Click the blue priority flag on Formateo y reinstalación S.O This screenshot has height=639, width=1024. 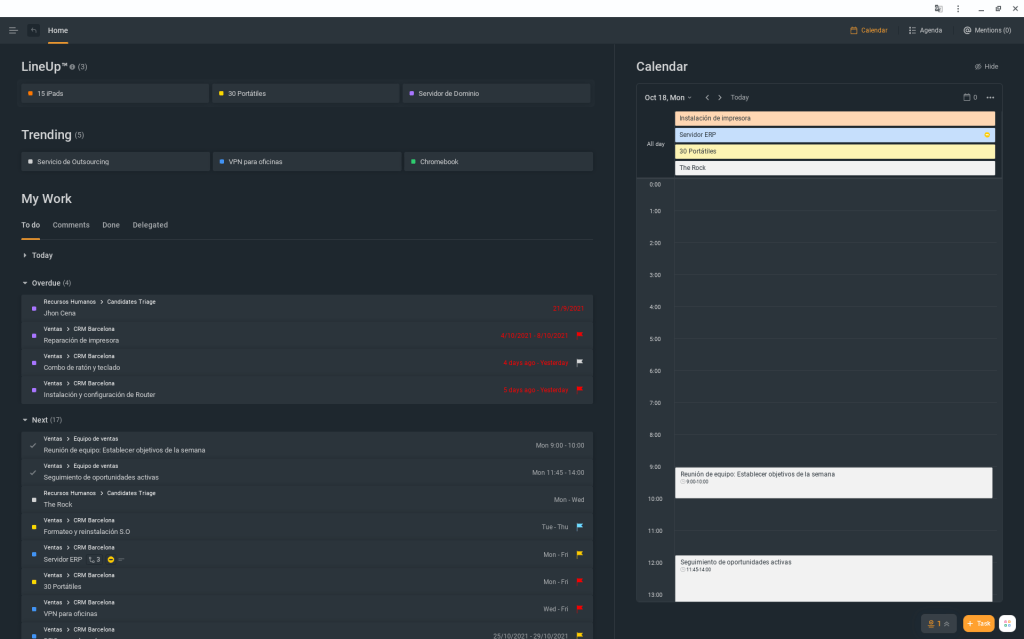580,526
